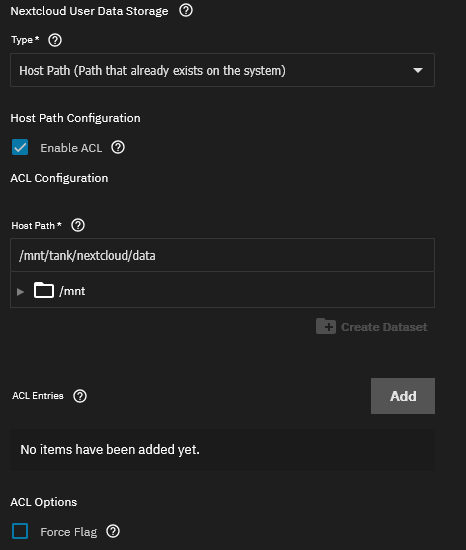Click the Create Dataset button
Screen dimensions: 466x550
click(x=372, y=327)
